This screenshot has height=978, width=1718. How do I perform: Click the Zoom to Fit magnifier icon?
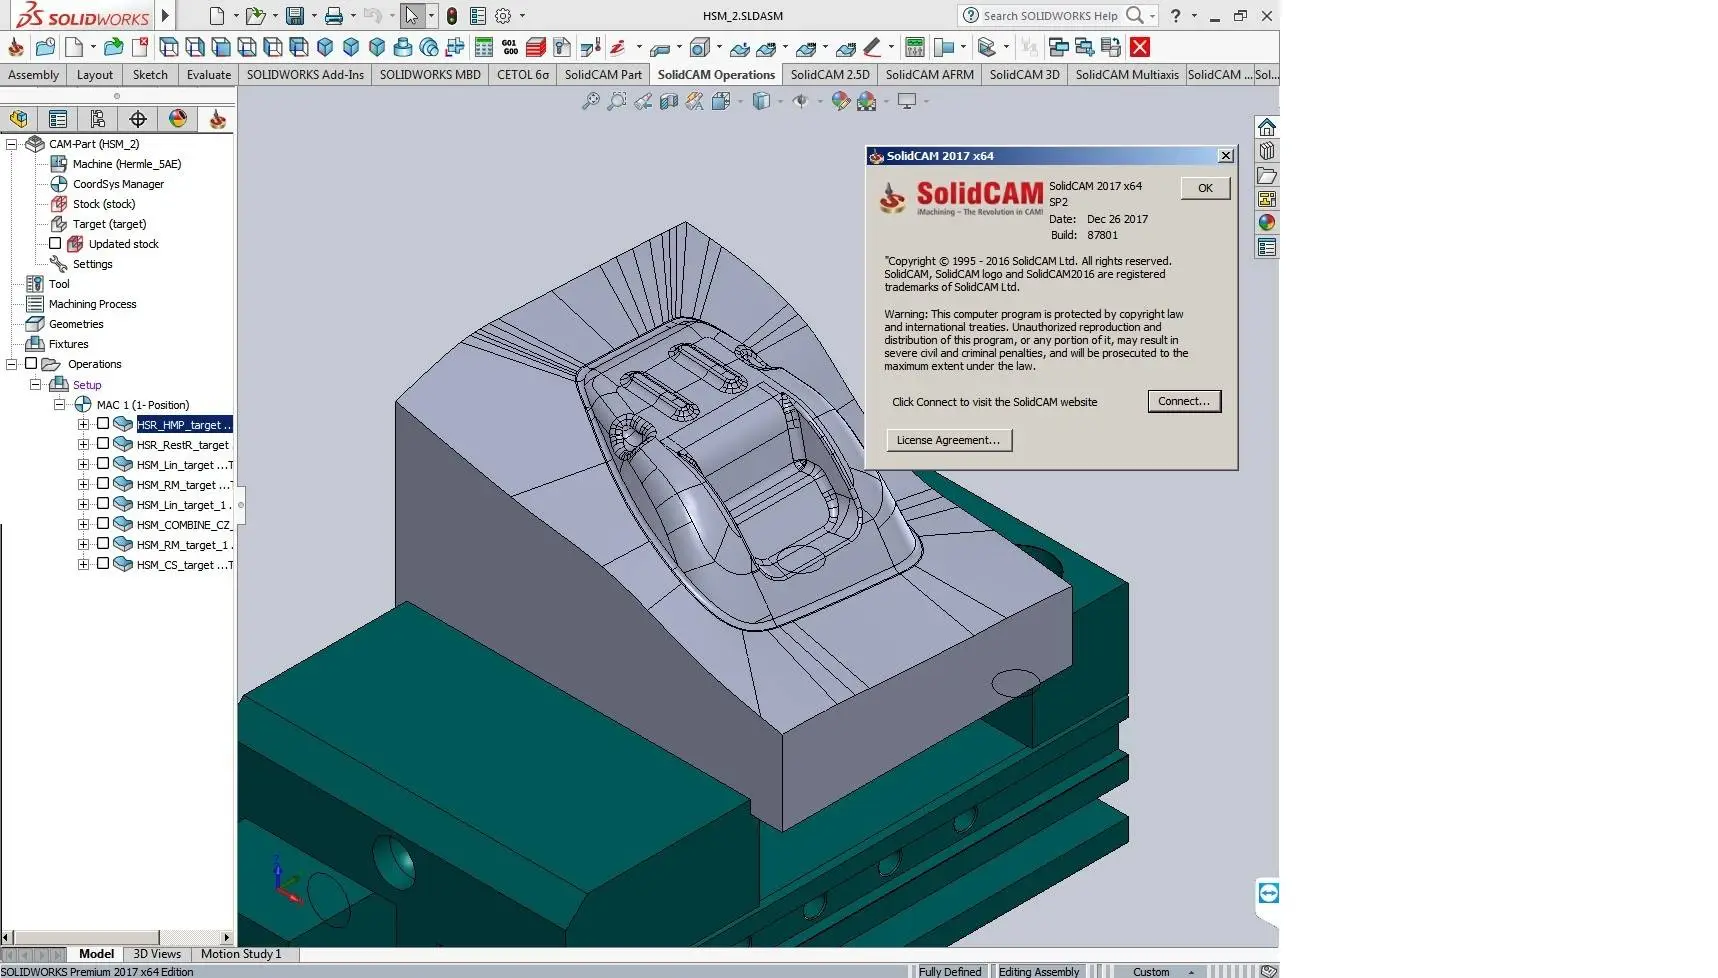click(x=591, y=101)
